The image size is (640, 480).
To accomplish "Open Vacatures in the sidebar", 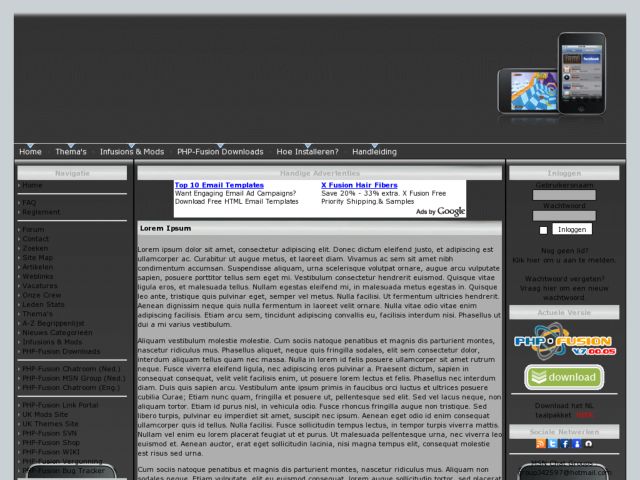I will tap(40, 286).
